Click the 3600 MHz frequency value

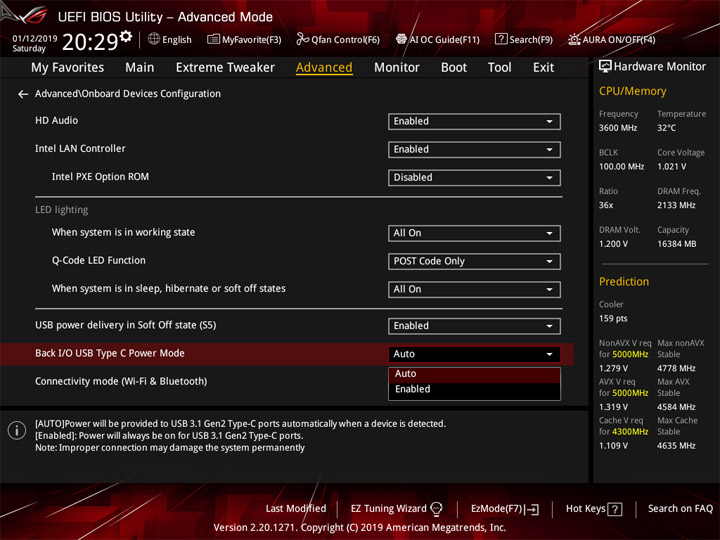click(x=618, y=128)
